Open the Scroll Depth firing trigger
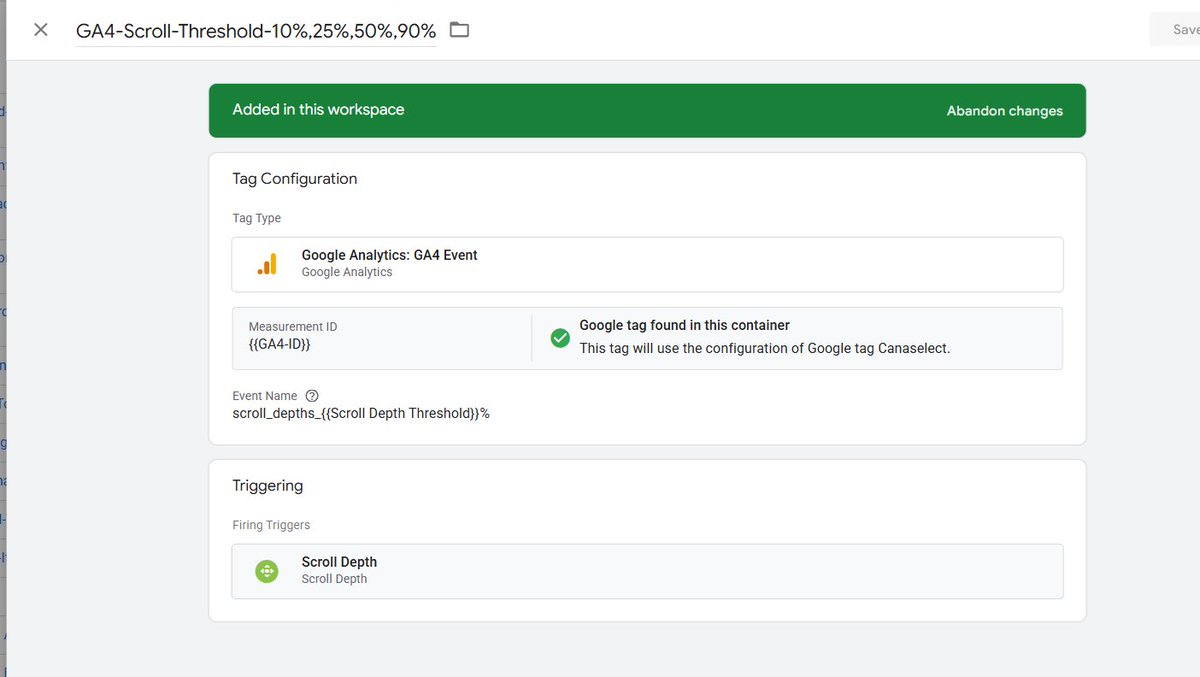This screenshot has height=677, width=1200. 647,571
